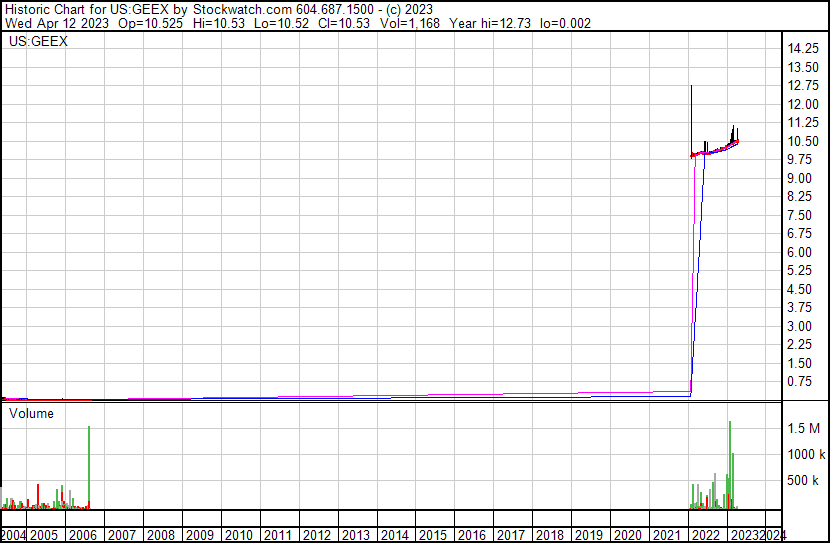Click the 2019 year label on the time axis
The image size is (830, 543).
[588, 535]
